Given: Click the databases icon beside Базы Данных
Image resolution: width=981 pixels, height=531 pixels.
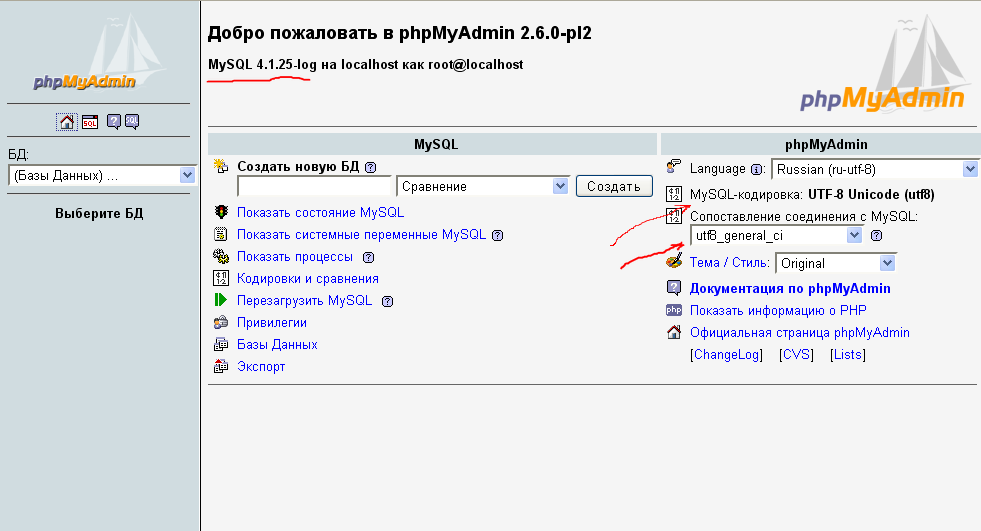Looking at the screenshot, I should (221, 345).
